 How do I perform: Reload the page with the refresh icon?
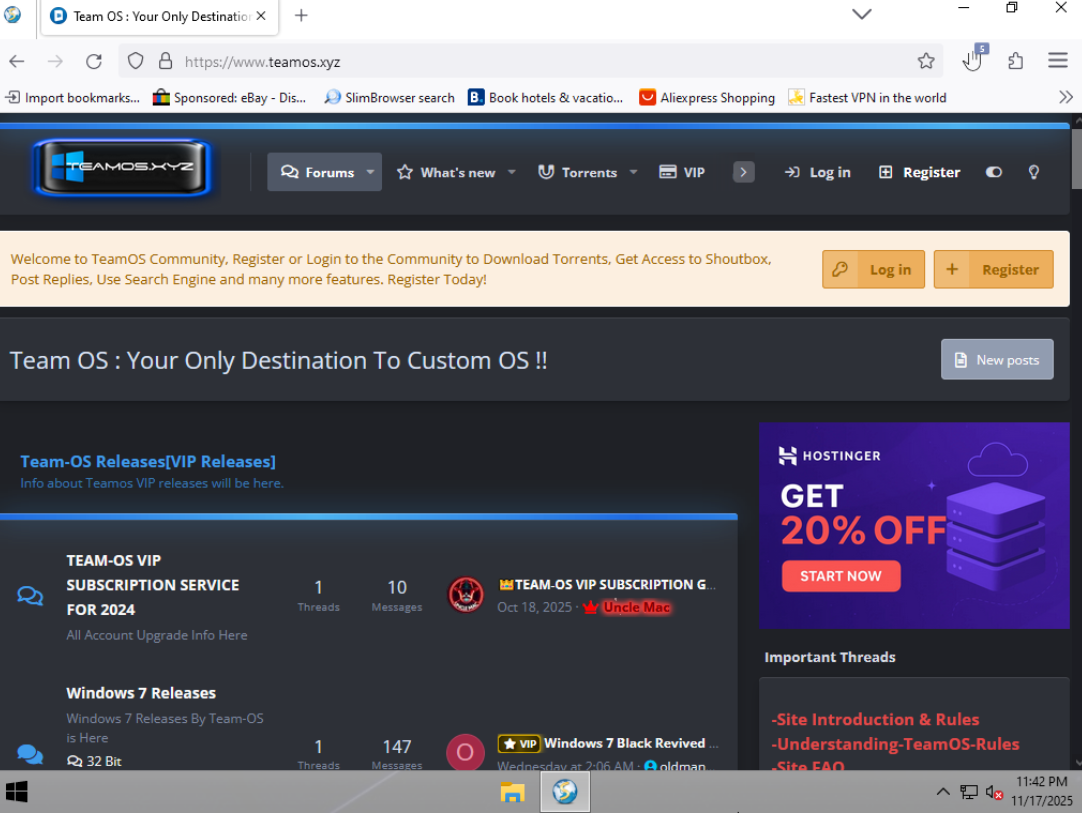(94, 61)
